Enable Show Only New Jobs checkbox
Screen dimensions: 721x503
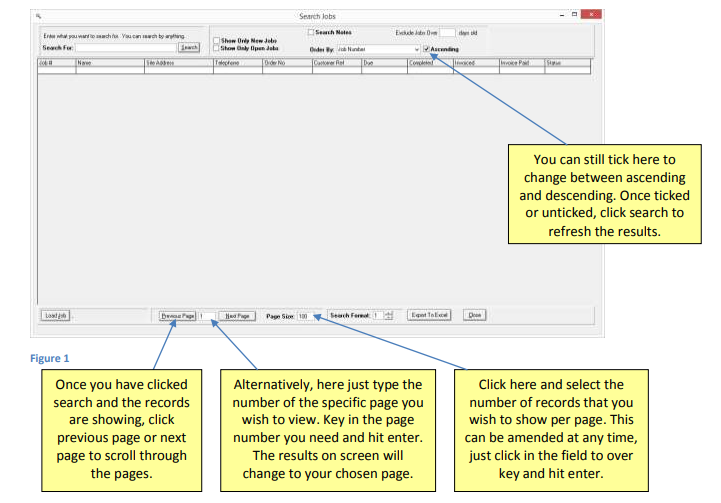point(215,40)
